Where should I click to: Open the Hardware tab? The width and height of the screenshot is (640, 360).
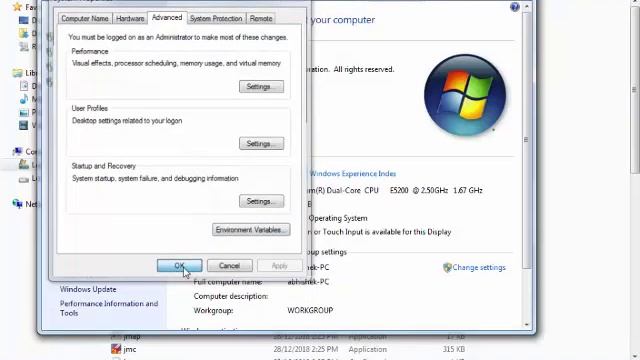(x=130, y=18)
